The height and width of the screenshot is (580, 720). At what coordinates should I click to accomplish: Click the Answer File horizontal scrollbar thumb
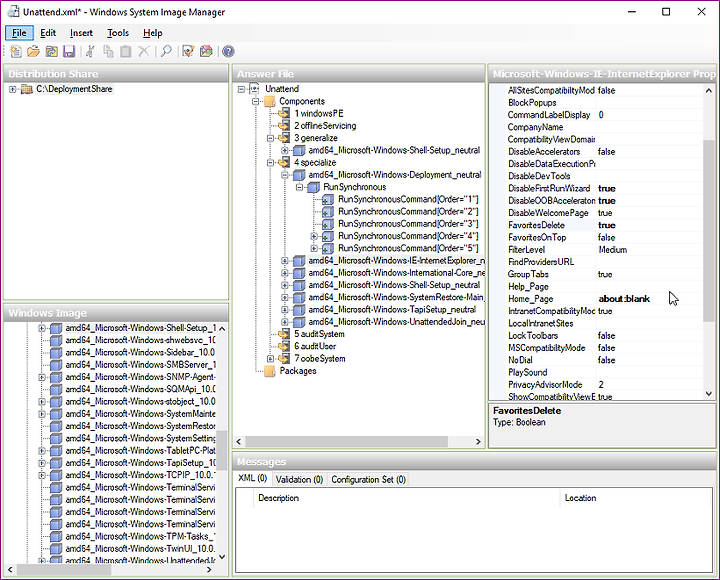[x=347, y=441]
